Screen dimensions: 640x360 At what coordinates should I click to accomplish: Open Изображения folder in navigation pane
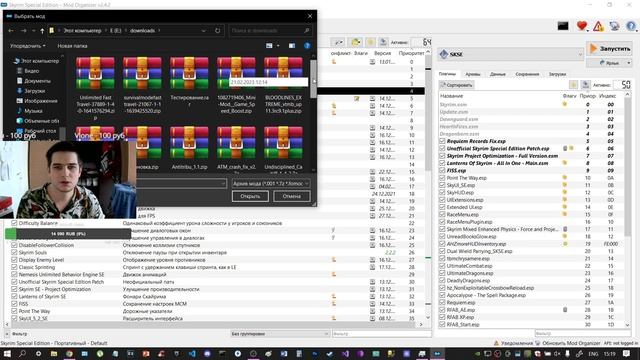37,101
